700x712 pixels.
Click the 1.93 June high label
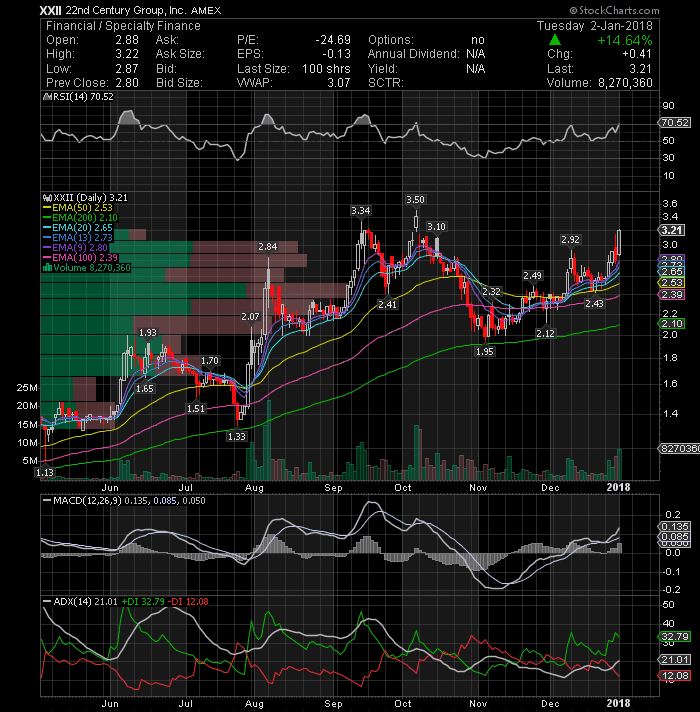[148, 333]
